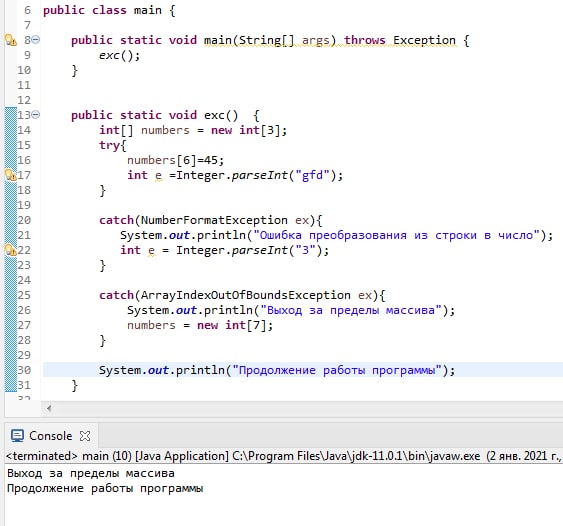This screenshot has height=526, width=563.
Task: Select the Console tab
Action: pyautogui.click(x=50, y=436)
